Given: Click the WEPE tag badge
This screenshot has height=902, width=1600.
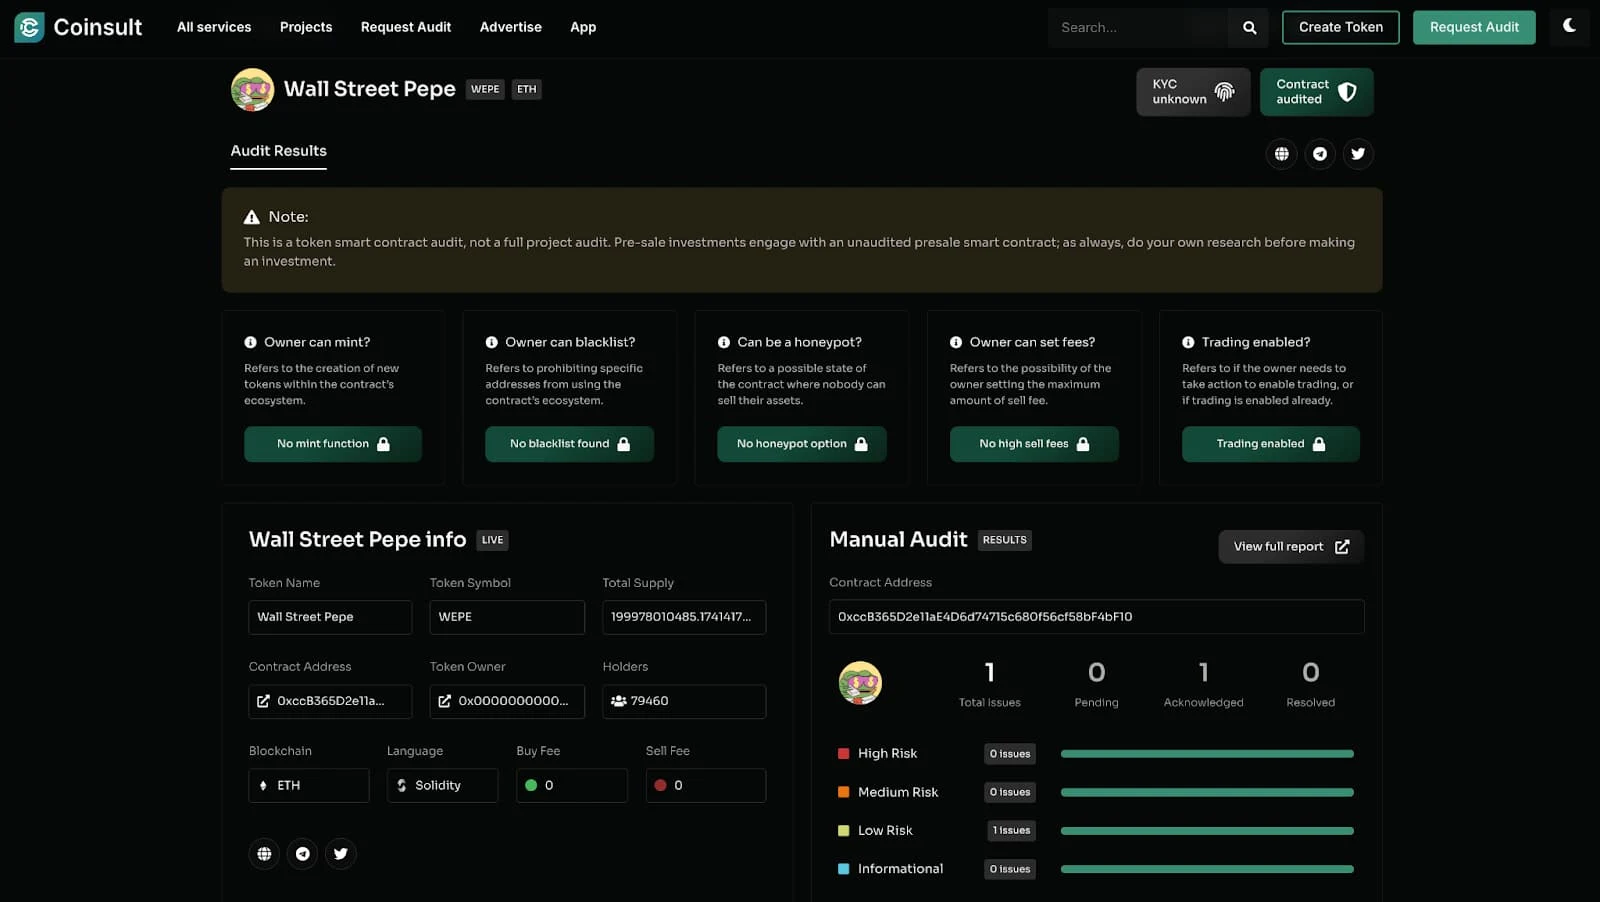Looking at the screenshot, I should tap(485, 89).
